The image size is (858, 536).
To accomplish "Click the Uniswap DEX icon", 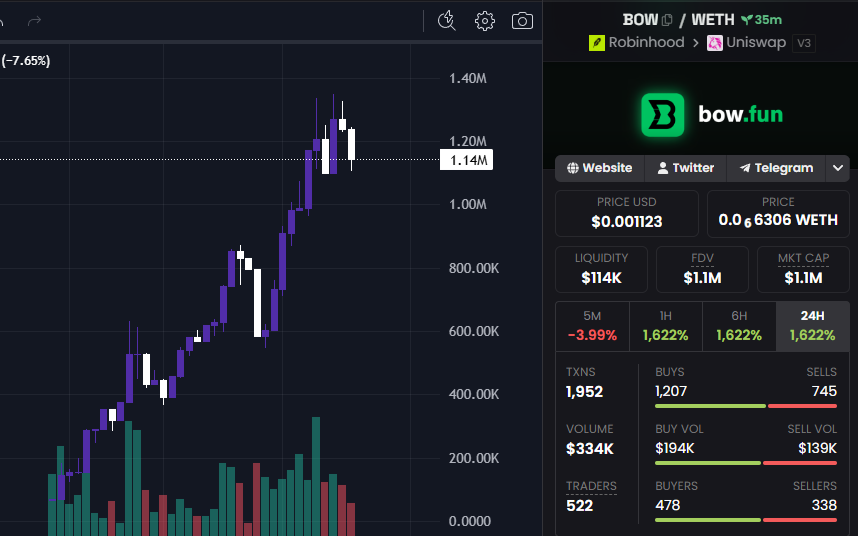I will tap(715, 43).
